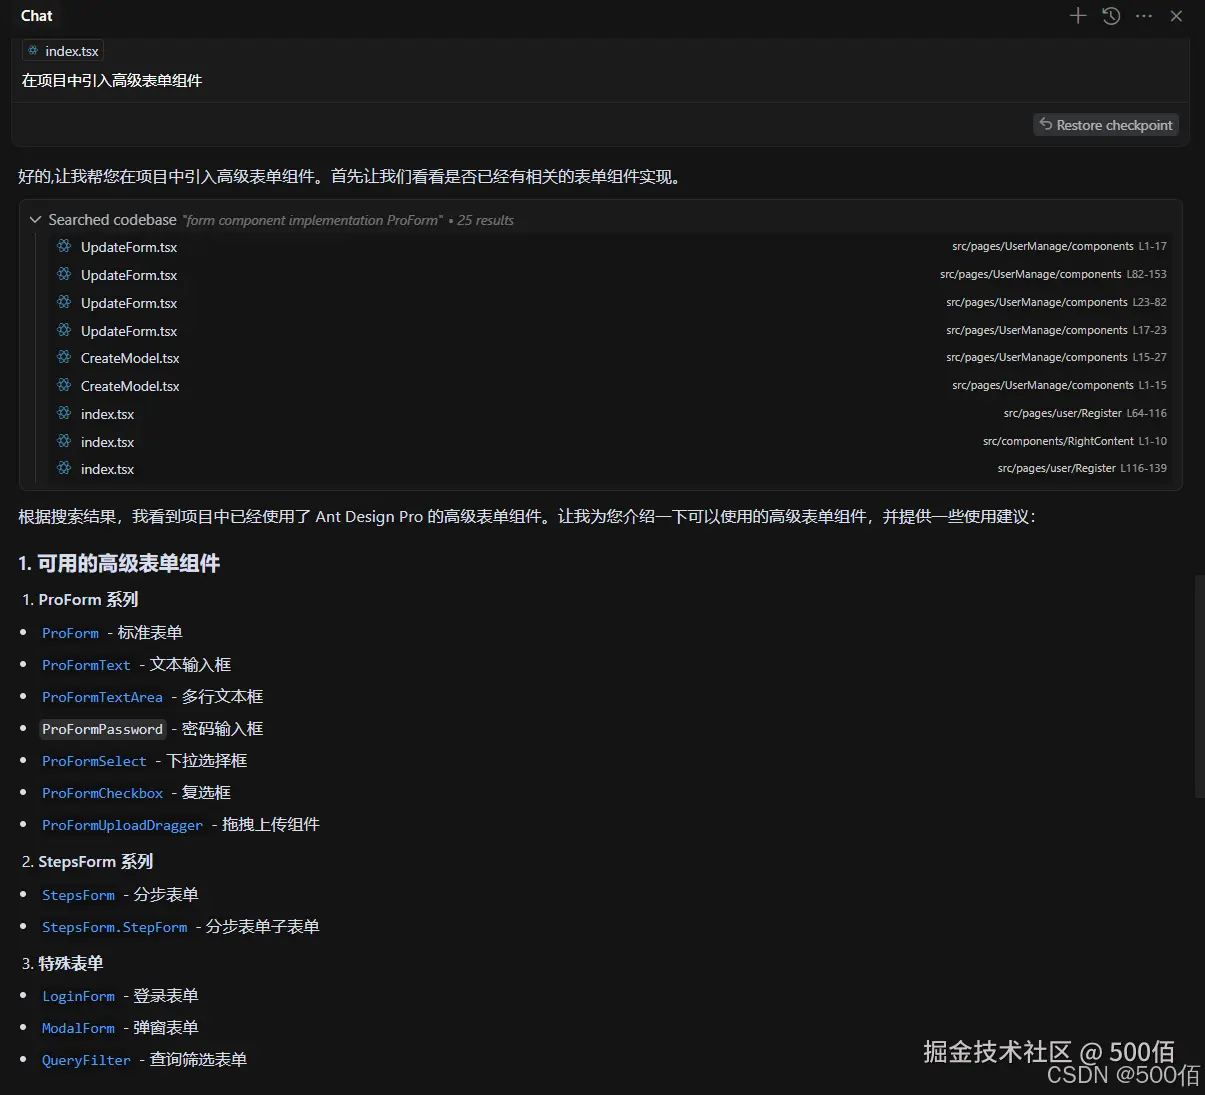Close the Chat panel

(1176, 16)
